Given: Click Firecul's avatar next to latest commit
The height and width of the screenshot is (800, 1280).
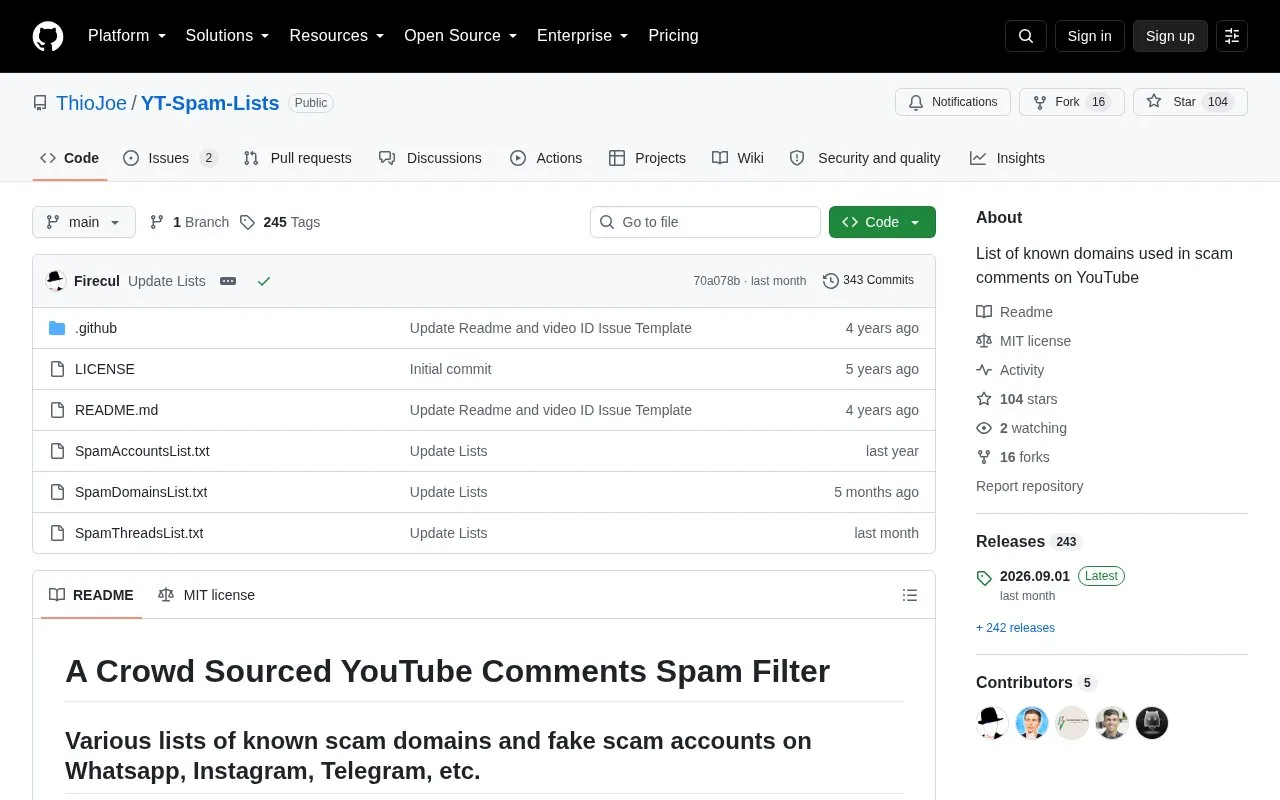Looking at the screenshot, I should [56, 281].
